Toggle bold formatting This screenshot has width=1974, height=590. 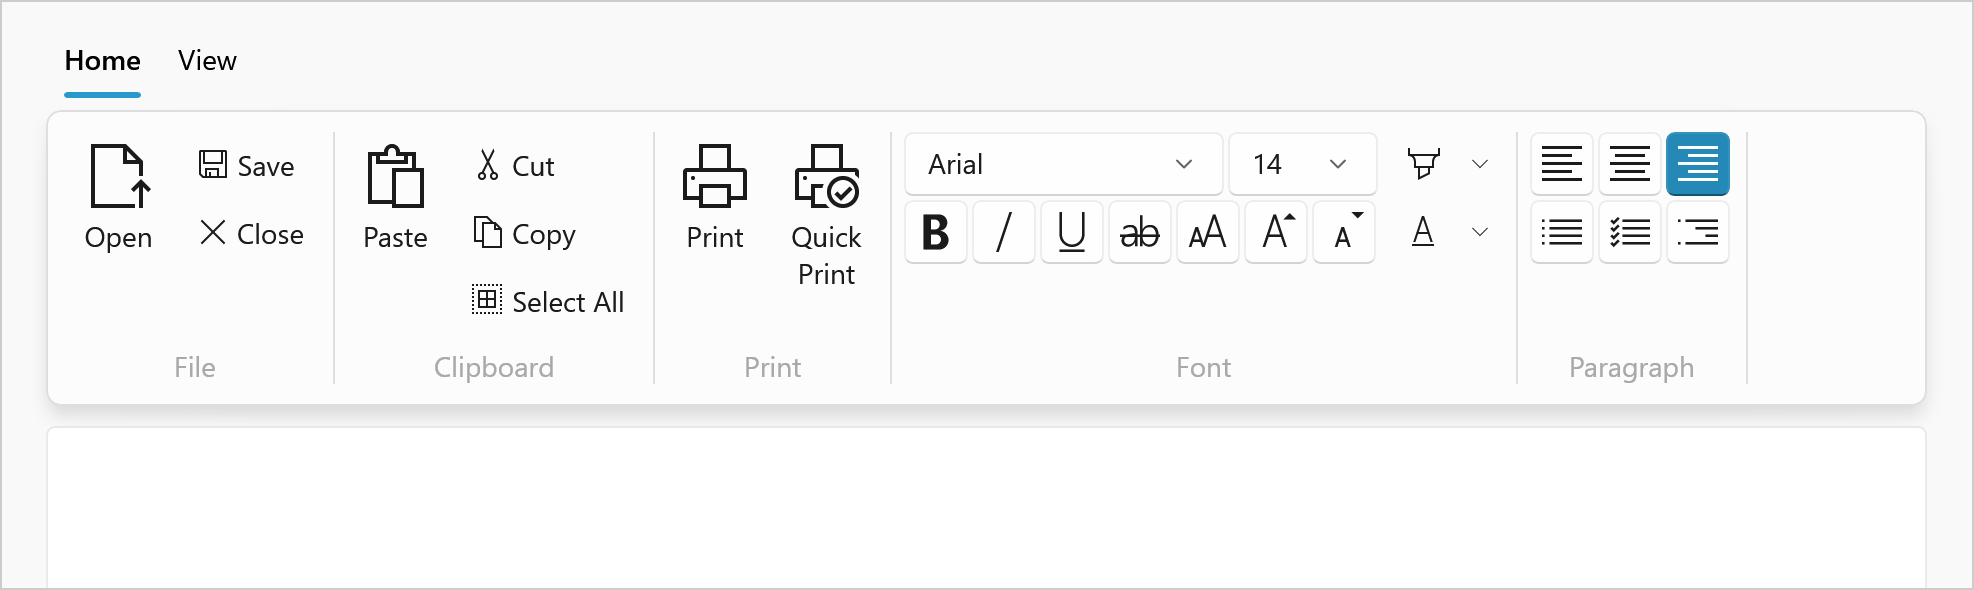[936, 233]
